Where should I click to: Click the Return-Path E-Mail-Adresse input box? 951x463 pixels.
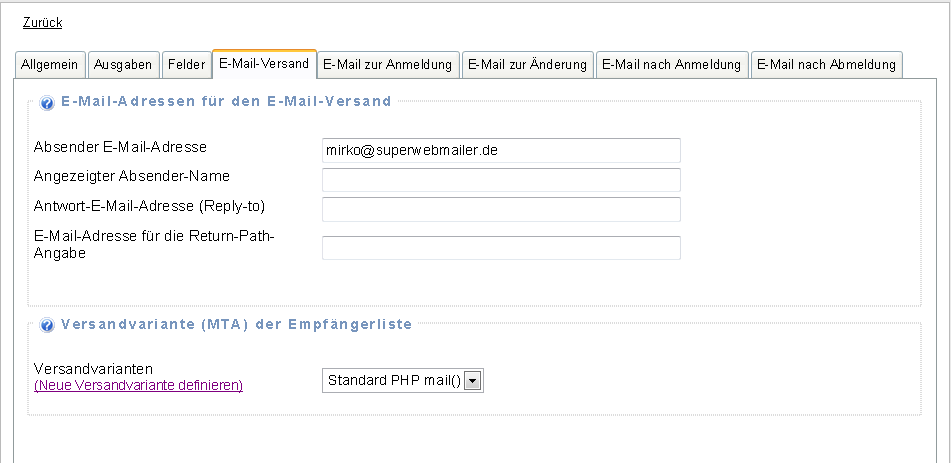click(x=500, y=248)
